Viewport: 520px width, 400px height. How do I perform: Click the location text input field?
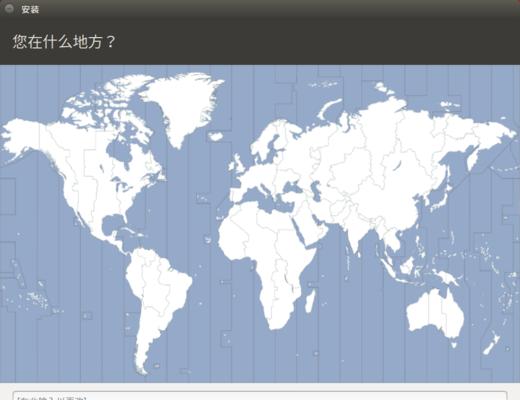(260, 396)
